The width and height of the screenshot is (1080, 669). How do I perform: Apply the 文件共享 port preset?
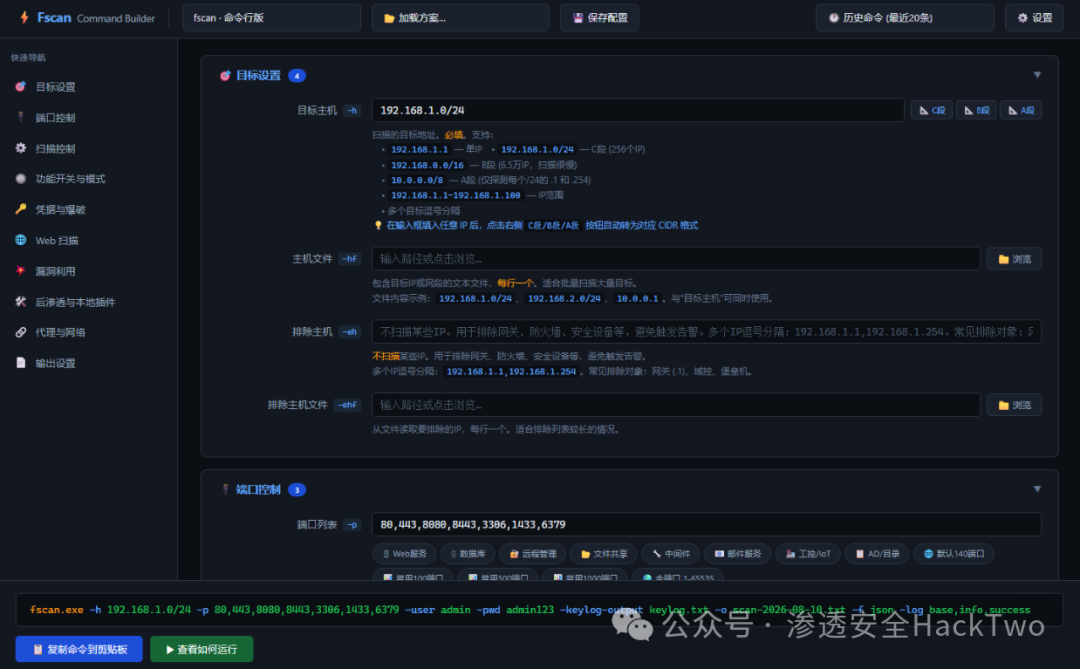[603, 554]
